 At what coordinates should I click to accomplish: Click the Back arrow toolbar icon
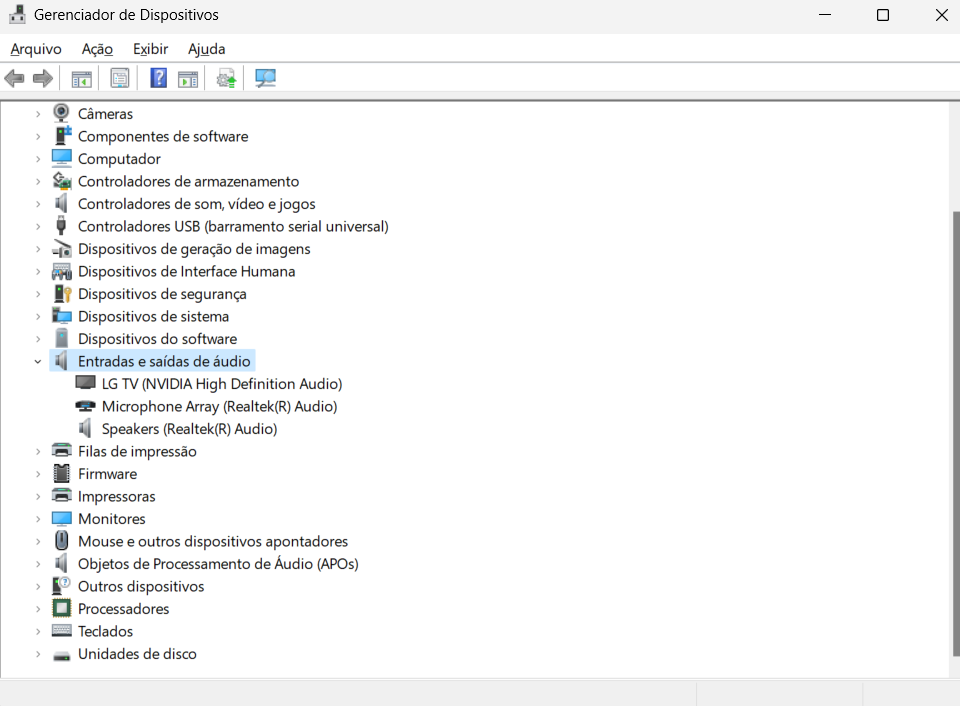(14, 78)
